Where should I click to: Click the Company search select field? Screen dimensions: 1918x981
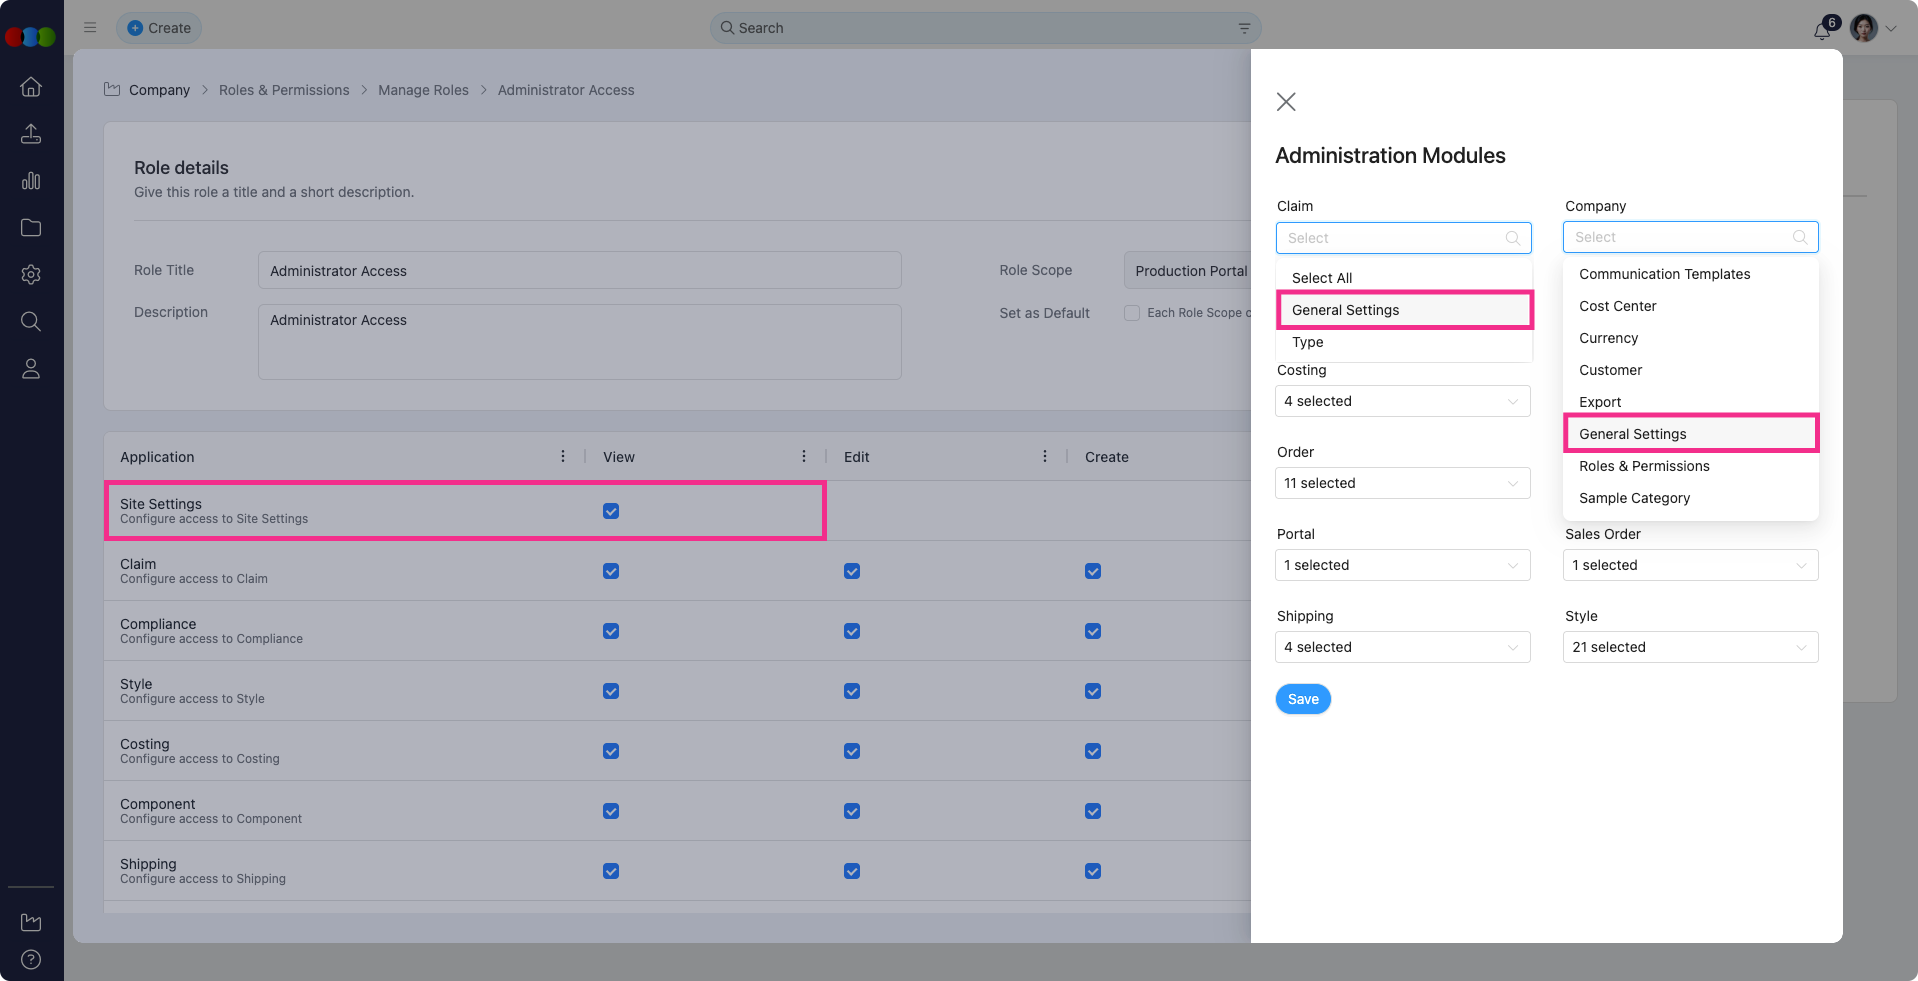pyautogui.click(x=1680, y=237)
